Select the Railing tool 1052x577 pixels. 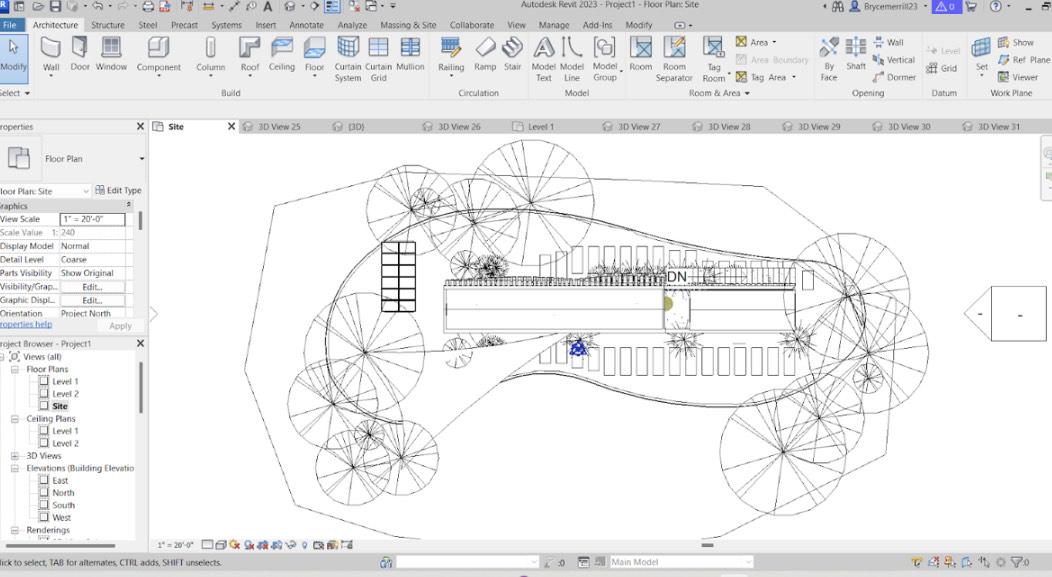tap(451, 55)
